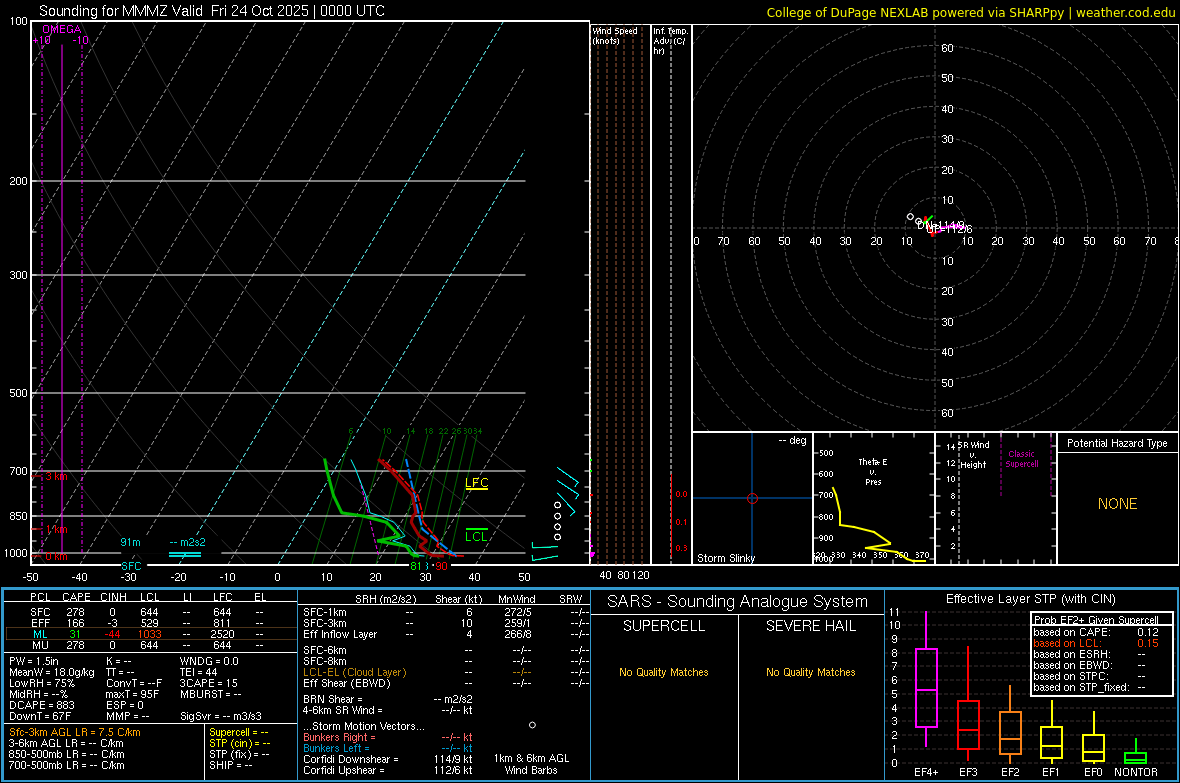Open the SUPERCELL analogue column
The height and width of the screenshot is (783, 1180).
pos(664,626)
